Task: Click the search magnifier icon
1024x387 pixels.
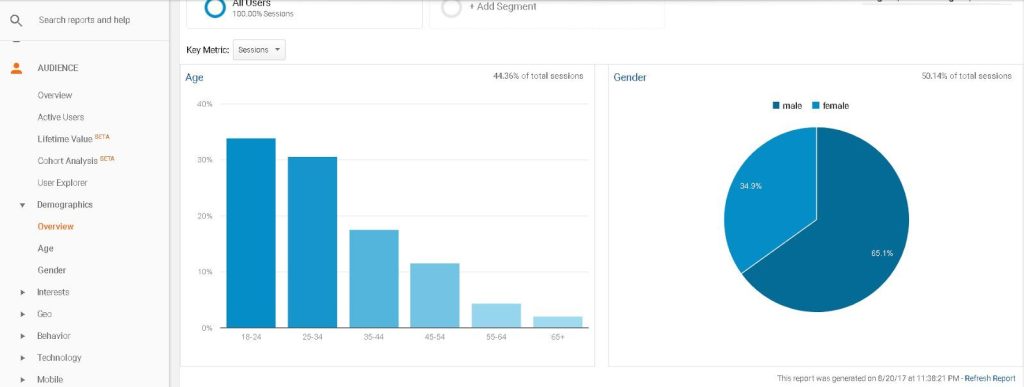Action: pos(16,20)
